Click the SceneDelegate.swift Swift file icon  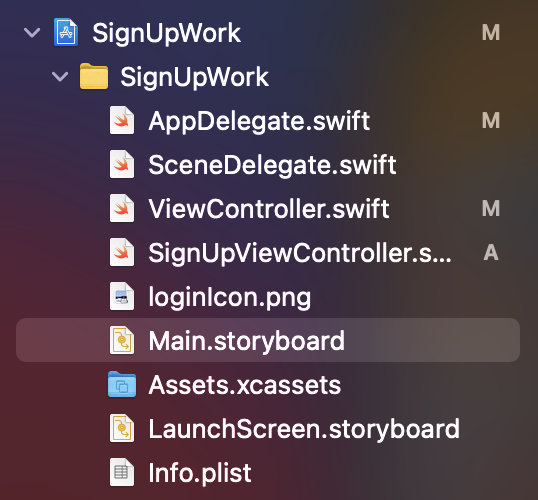click(x=122, y=164)
